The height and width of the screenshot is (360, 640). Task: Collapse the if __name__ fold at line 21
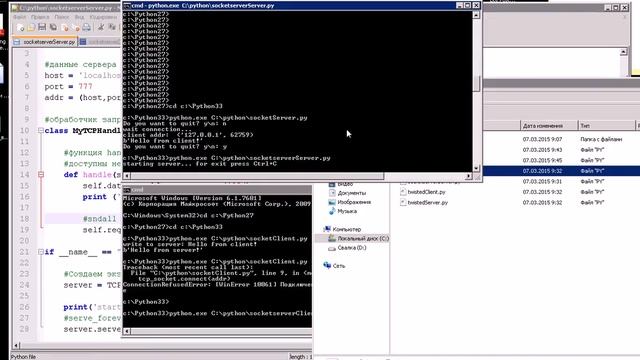tap(41, 252)
